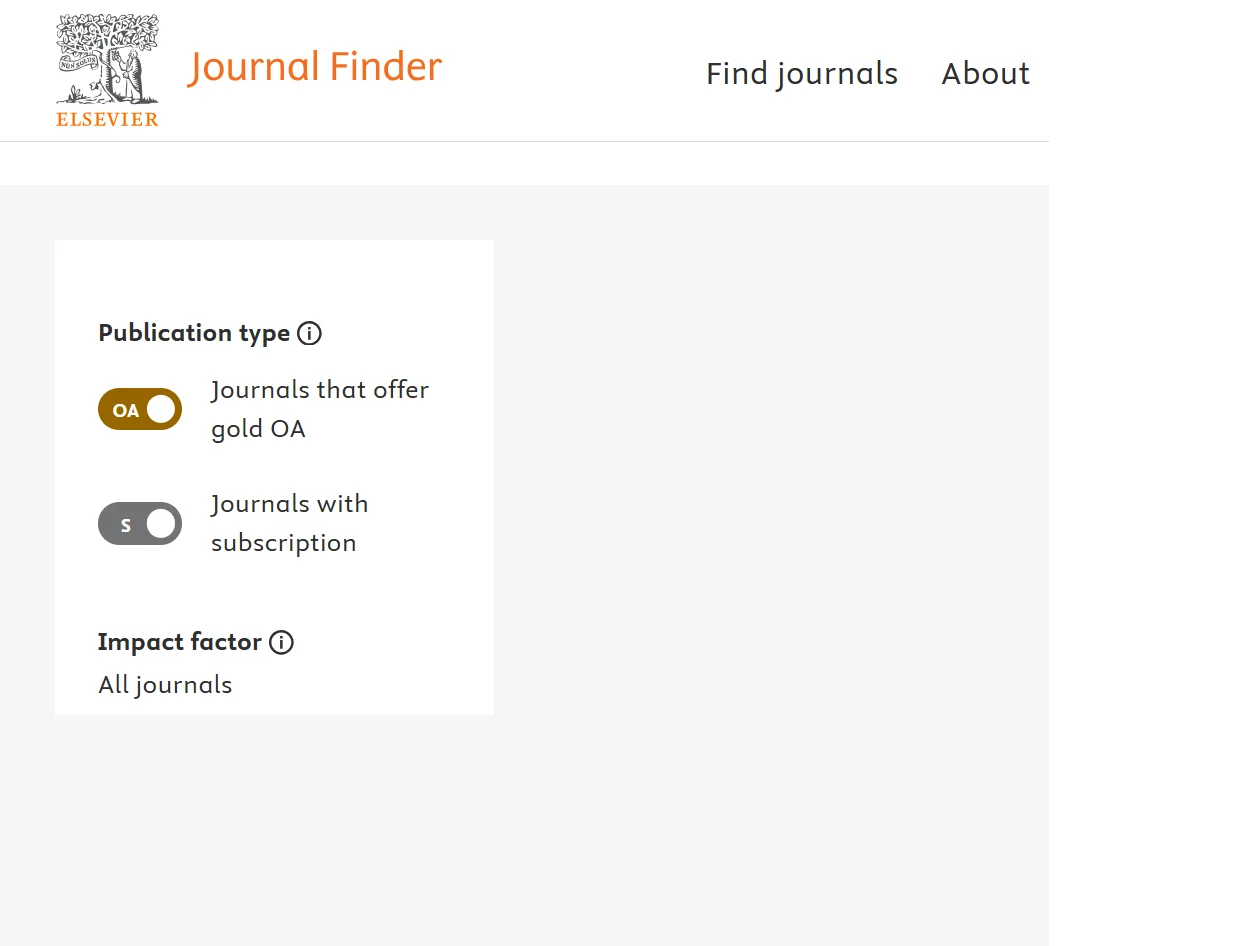This screenshot has height=946, width=1260.
Task: Click the Publication type heading
Action: 194,333
